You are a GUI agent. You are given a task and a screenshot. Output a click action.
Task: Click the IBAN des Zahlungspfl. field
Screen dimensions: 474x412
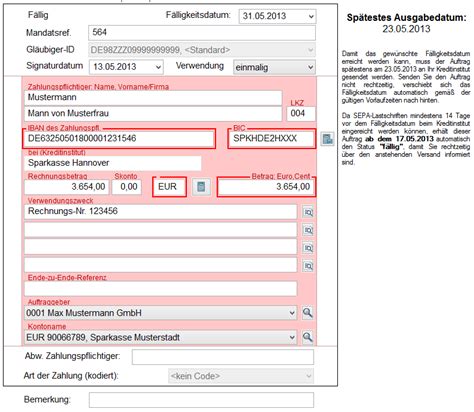click(119, 139)
